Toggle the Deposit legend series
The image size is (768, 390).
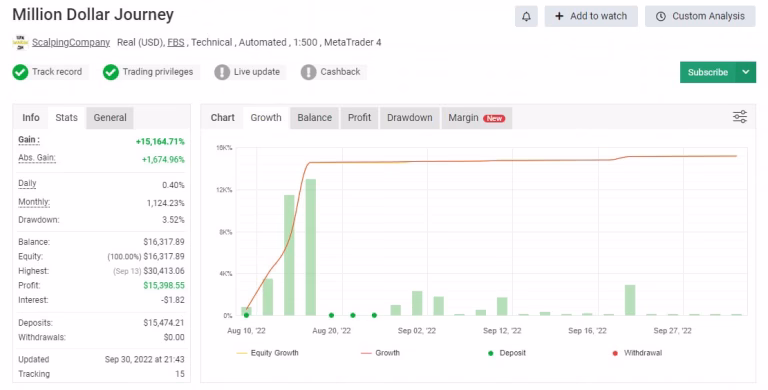tap(507, 353)
